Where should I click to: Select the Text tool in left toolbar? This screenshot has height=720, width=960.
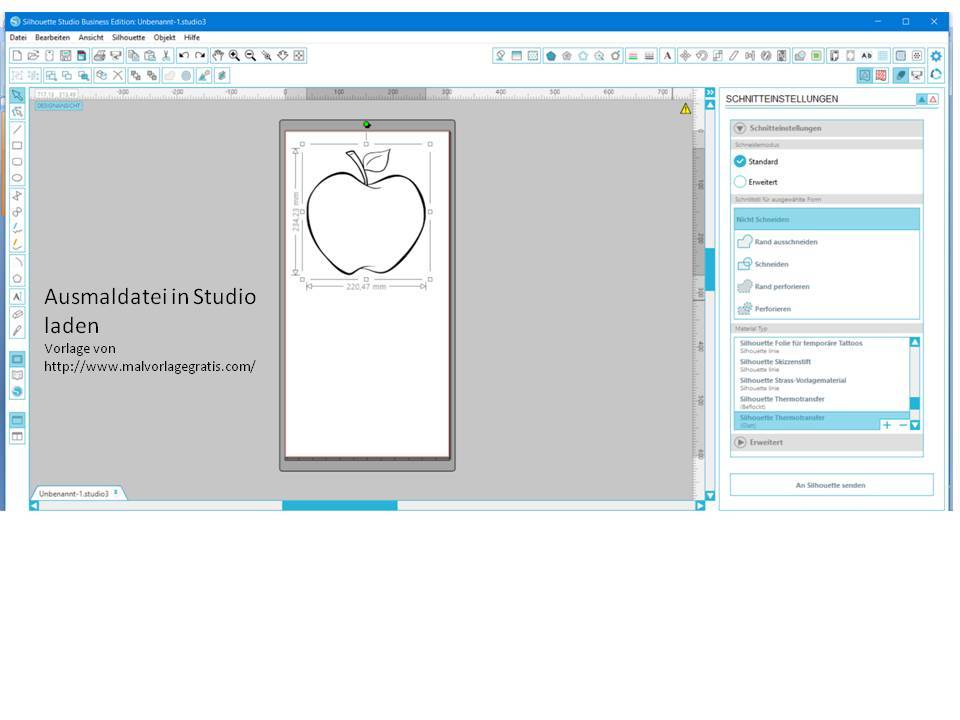[x=17, y=297]
